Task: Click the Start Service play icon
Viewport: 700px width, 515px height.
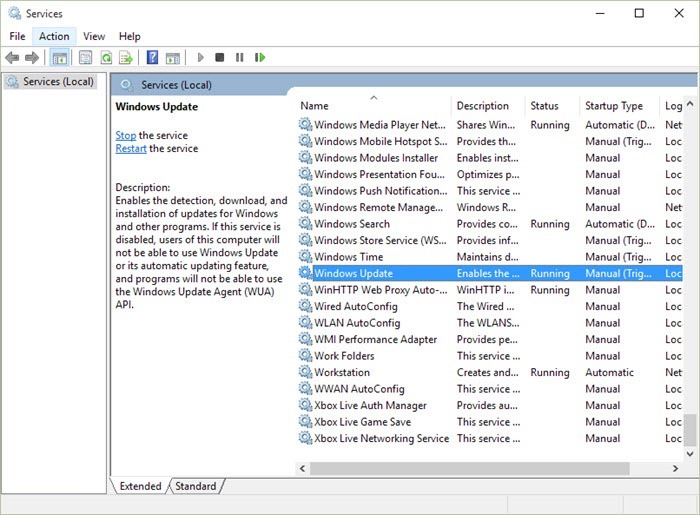Action: (x=200, y=58)
